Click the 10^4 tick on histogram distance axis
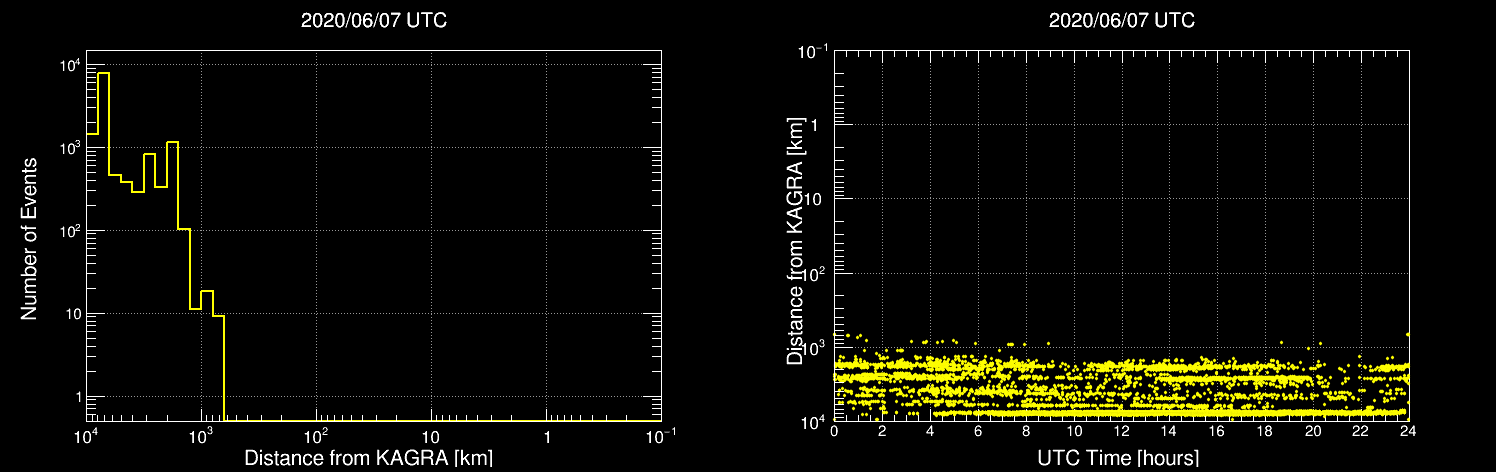This screenshot has height=472, width=1496. (86, 436)
